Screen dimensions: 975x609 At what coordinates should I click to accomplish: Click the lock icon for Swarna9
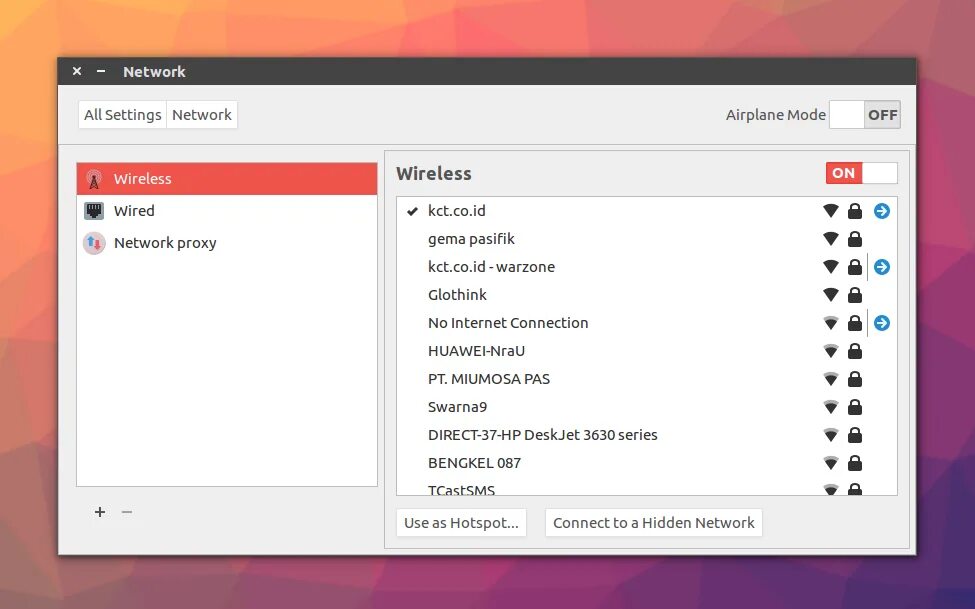855,407
